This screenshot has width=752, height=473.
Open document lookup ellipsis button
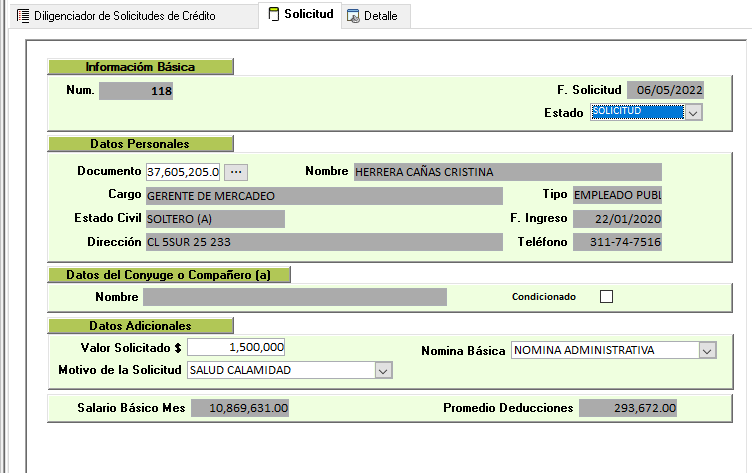pyautogui.click(x=234, y=172)
